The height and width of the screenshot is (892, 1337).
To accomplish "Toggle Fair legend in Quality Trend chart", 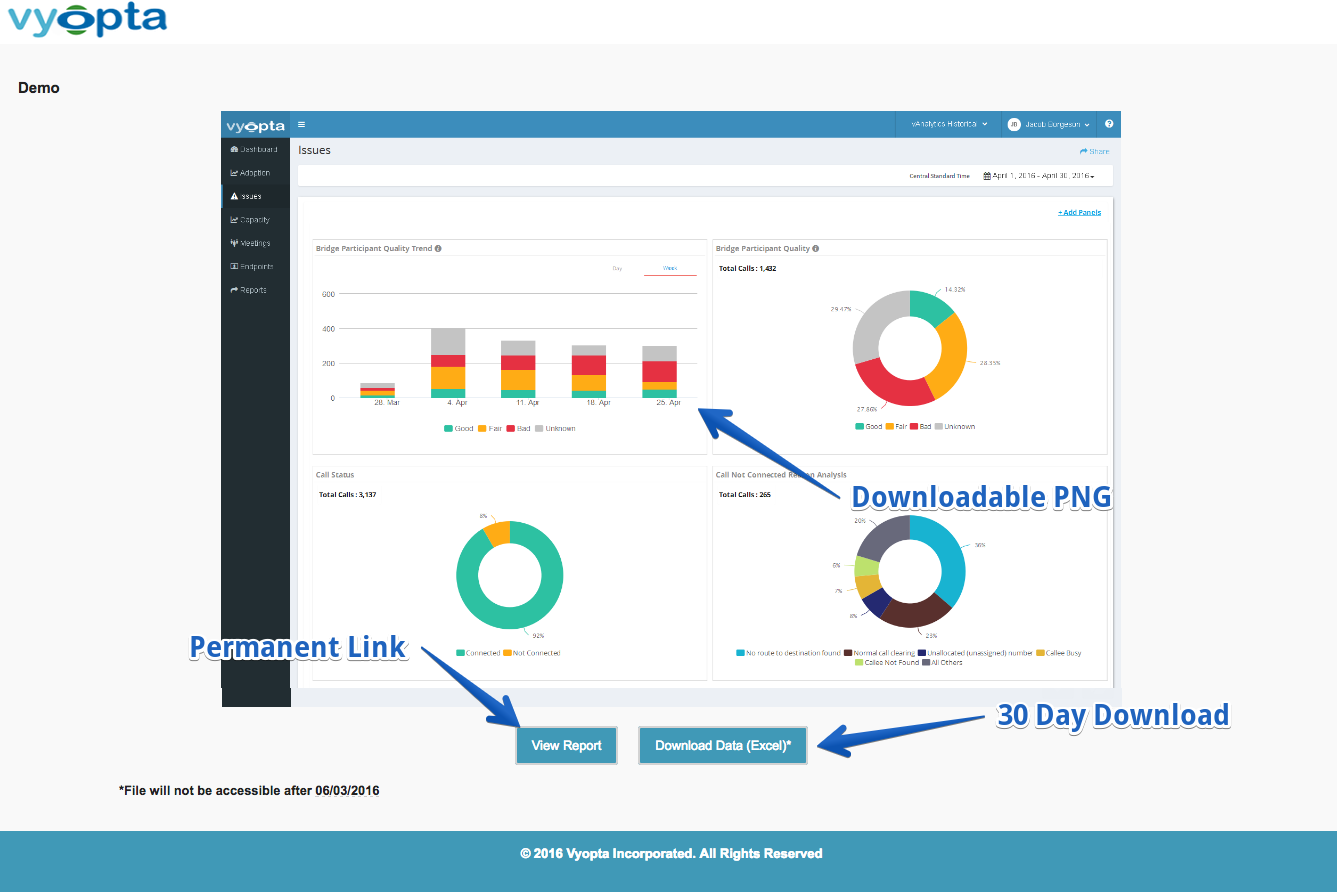I will (x=490, y=428).
